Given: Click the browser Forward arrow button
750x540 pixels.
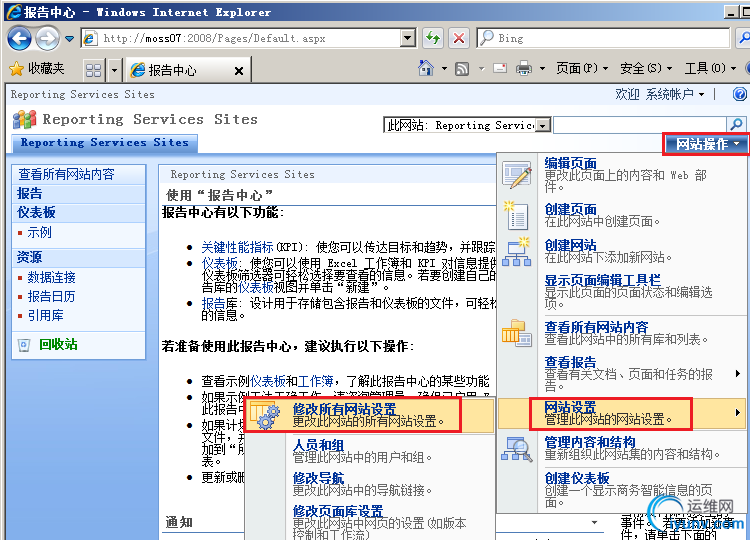Looking at the screenshot, I should (47, 38).
